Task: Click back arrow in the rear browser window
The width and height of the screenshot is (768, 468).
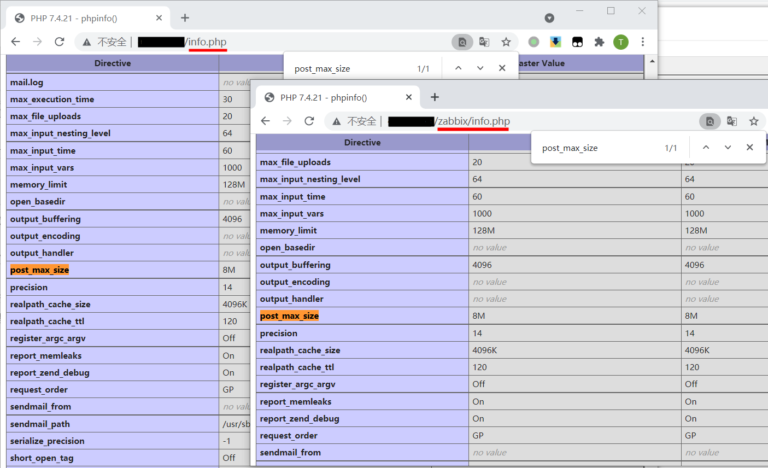Action: tap(15, 42)
